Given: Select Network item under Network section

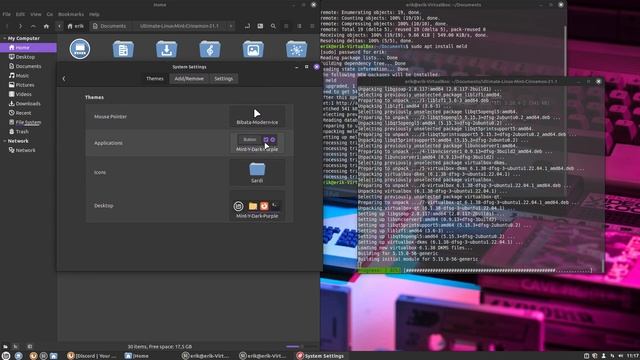Looking at the screenshot, I should pyautogui.click(x=28, y=150).
